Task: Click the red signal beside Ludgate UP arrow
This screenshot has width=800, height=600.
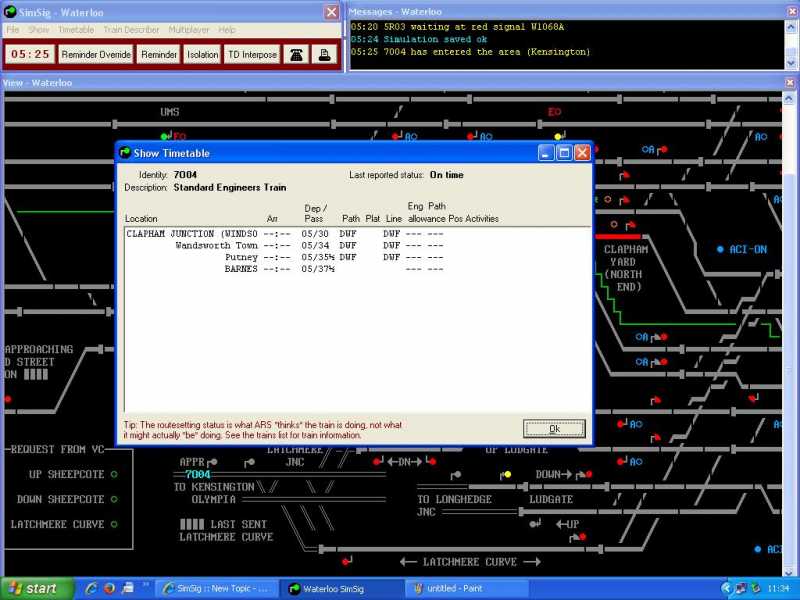Action: [583, 537]
